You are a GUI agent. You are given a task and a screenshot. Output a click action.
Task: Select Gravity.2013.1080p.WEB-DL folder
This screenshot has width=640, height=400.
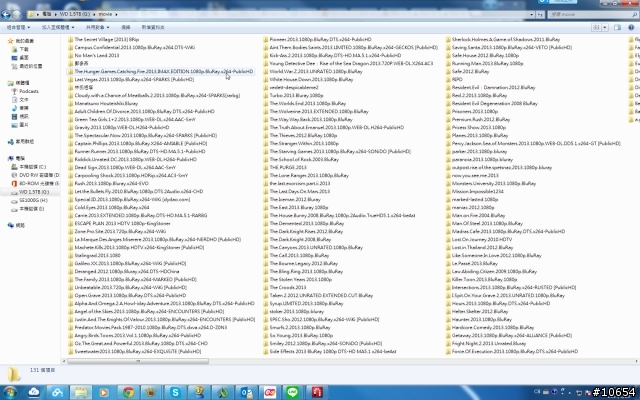pos(122,127)
